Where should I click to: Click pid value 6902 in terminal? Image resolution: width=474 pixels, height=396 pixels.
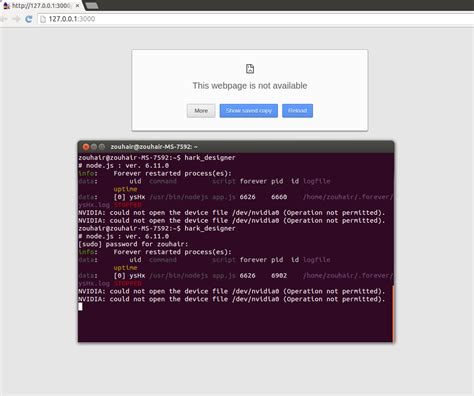point(279,276)
